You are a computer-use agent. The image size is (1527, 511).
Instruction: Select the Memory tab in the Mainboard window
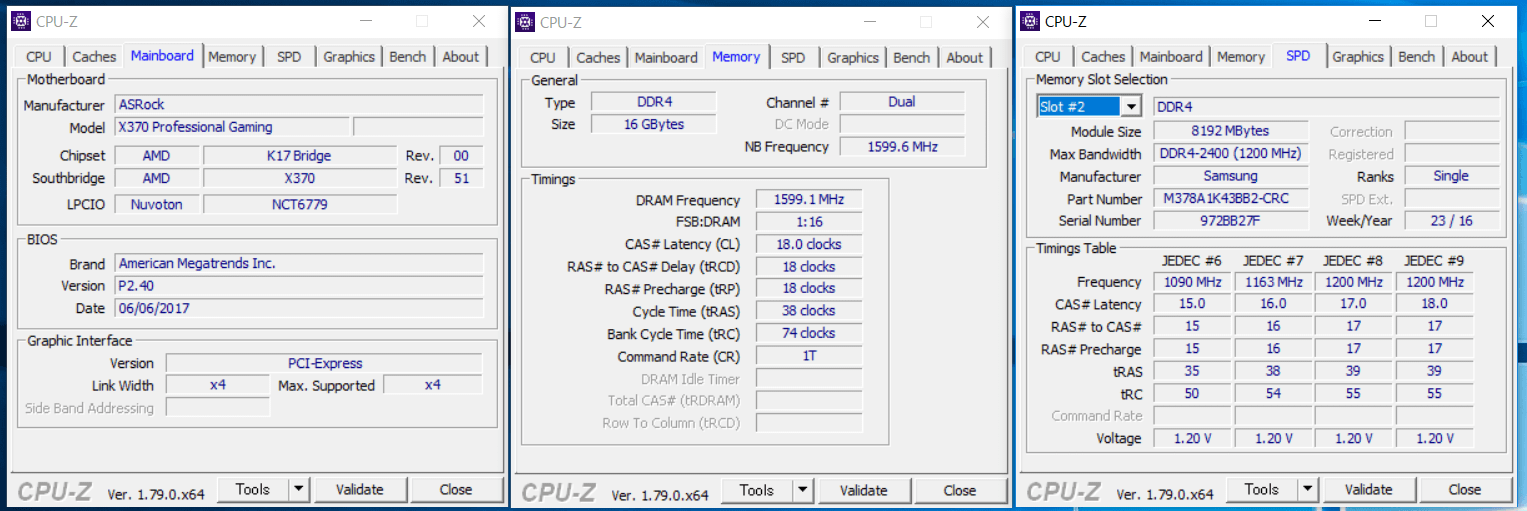[x=232, y=57]
